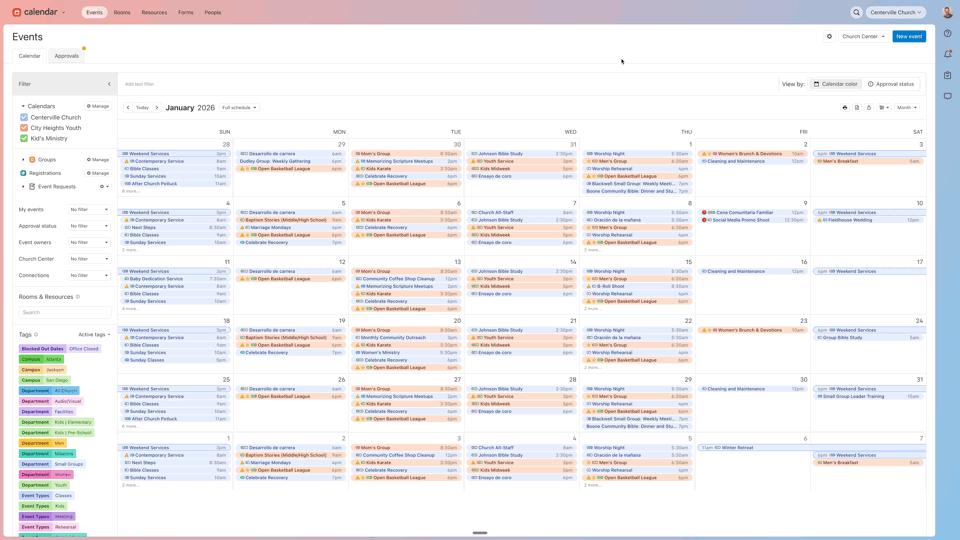The width and height of the screenshot is (960, 540).
Task: Open the Month view dropdown
Action: (906, 108)
